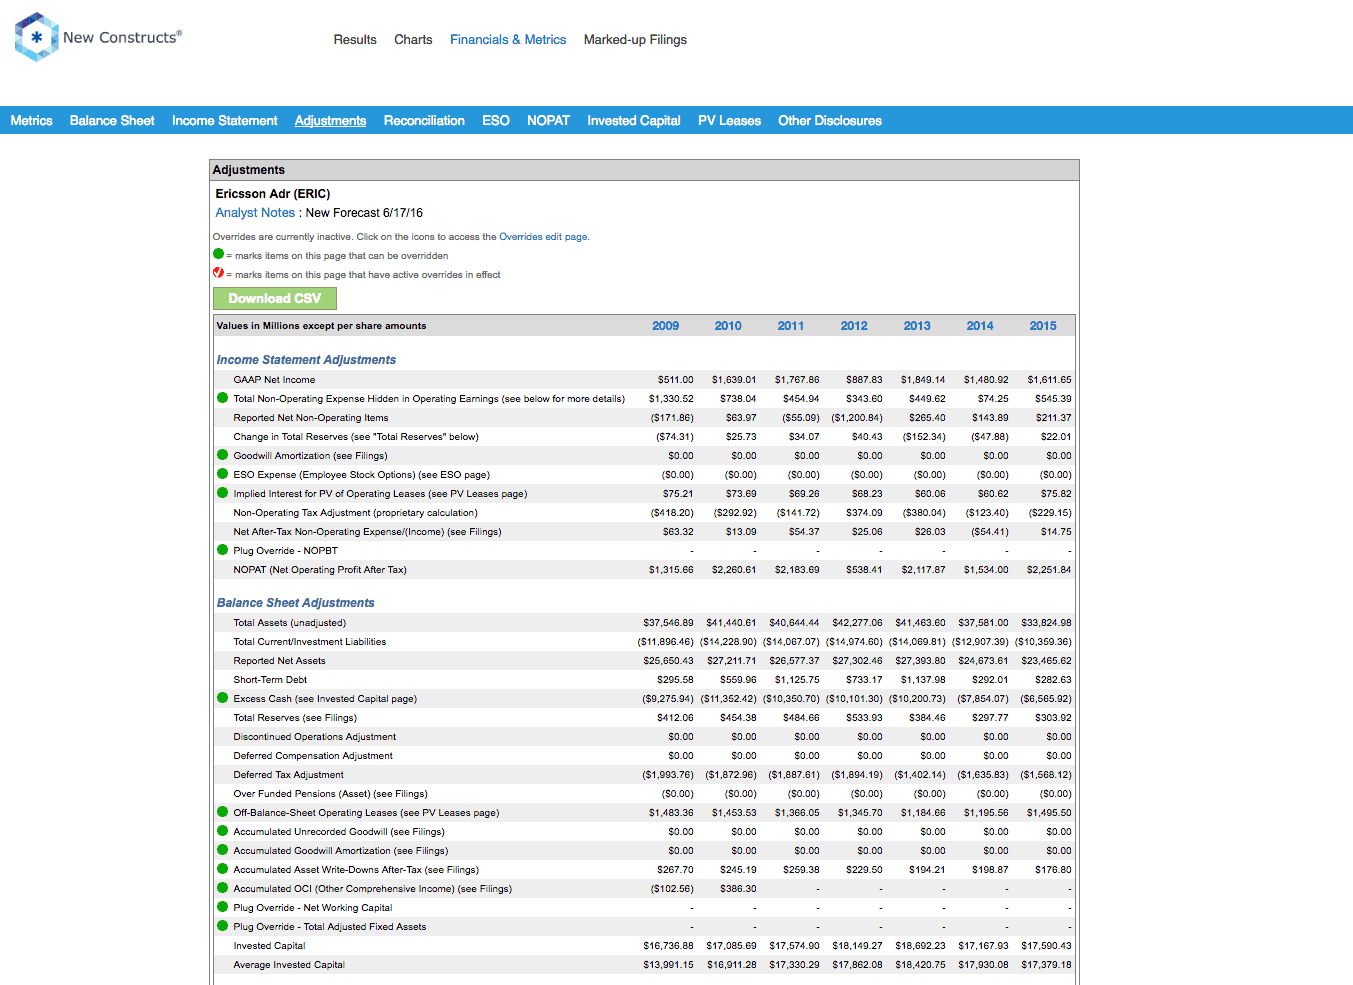This screenshot has width=1353, height=985.
Task: Switch to the ESO tab
Action: pyautogui.click(x=496, y=121)
